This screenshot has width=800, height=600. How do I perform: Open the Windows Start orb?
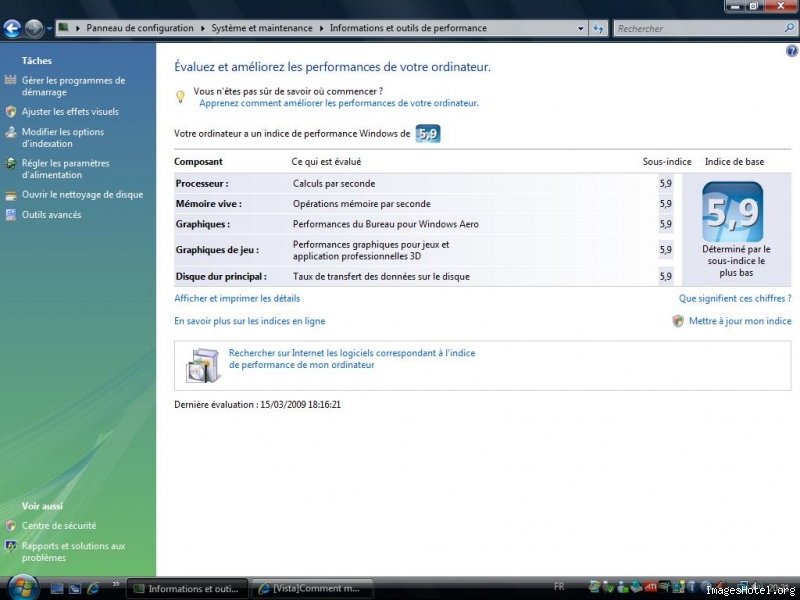(22, 587)
